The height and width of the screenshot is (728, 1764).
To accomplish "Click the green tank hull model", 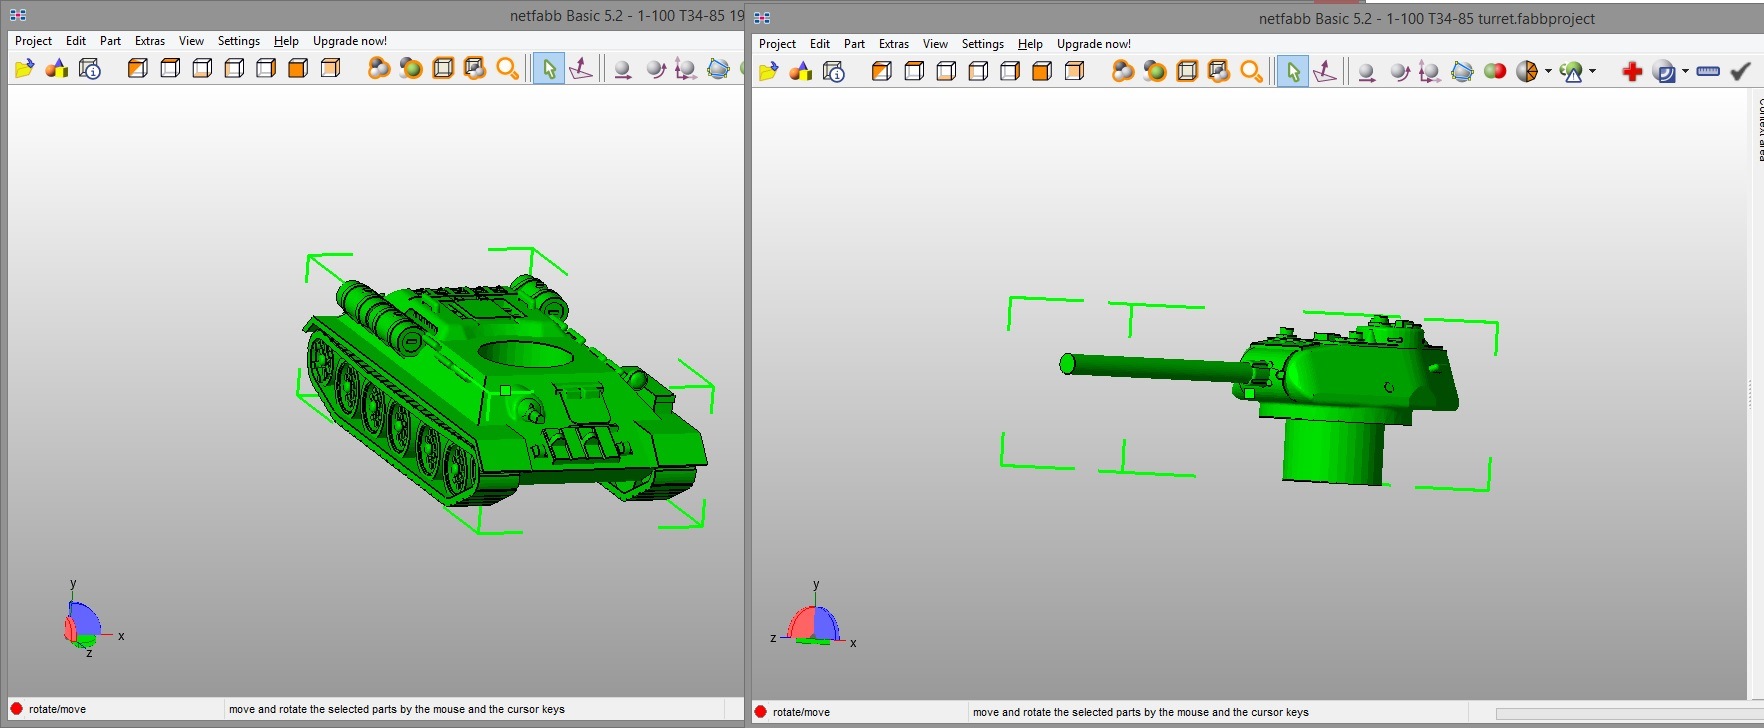I will (505, 392).
